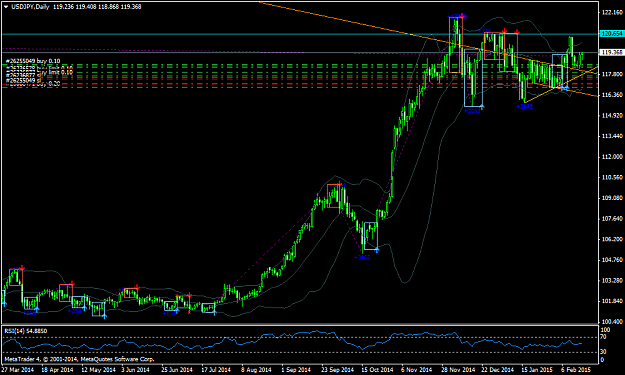This screenshot has width=625, height=375.
Task: Click the 15 Oct 2014 date label
Action: pos(377,369)
